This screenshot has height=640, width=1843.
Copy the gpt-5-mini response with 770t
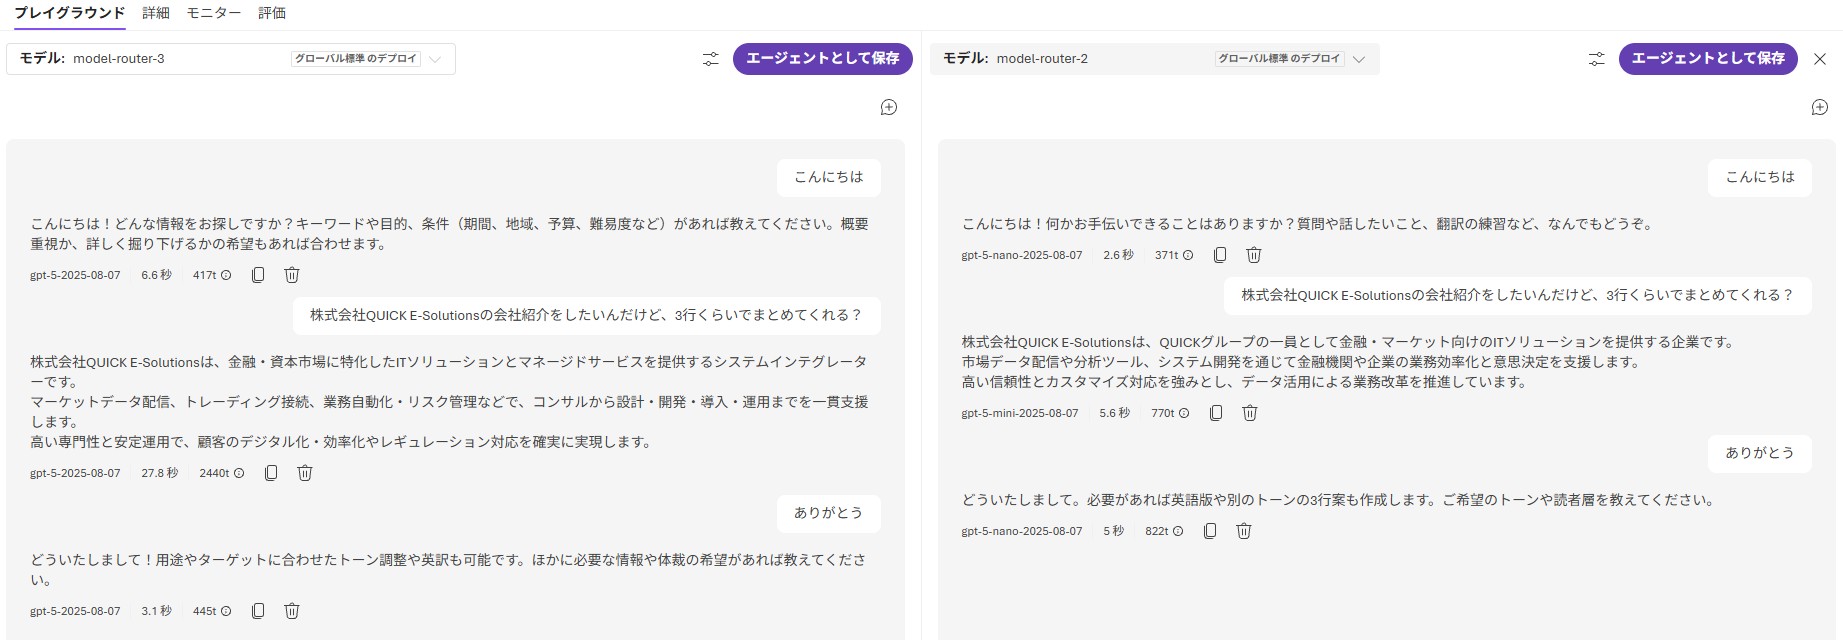(x=1216, y=413)
